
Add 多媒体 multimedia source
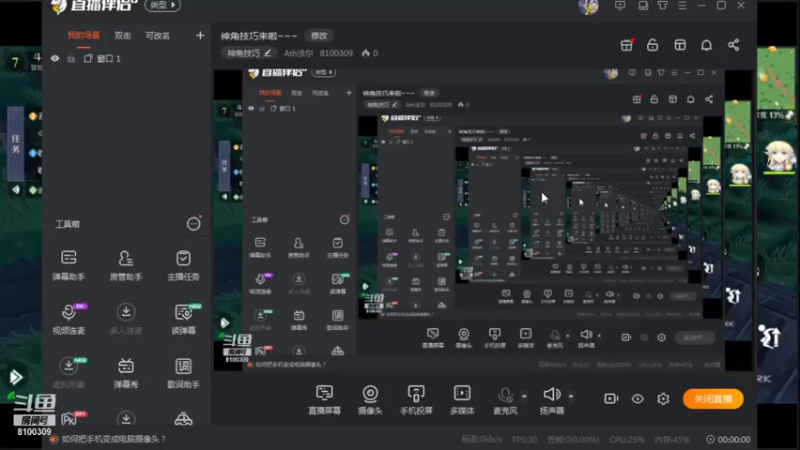point(462,399)
